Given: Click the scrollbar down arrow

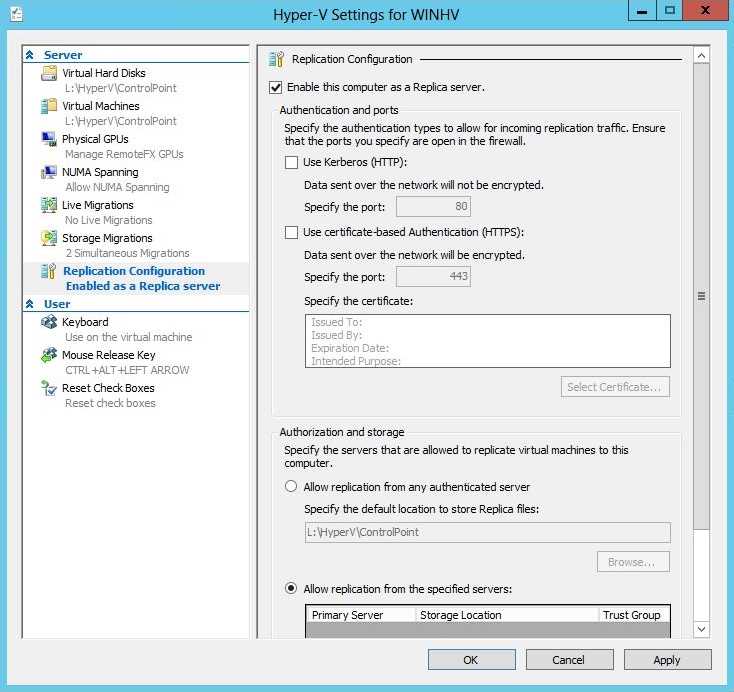Looking at the screenshot, I should (x=701, y=629).
